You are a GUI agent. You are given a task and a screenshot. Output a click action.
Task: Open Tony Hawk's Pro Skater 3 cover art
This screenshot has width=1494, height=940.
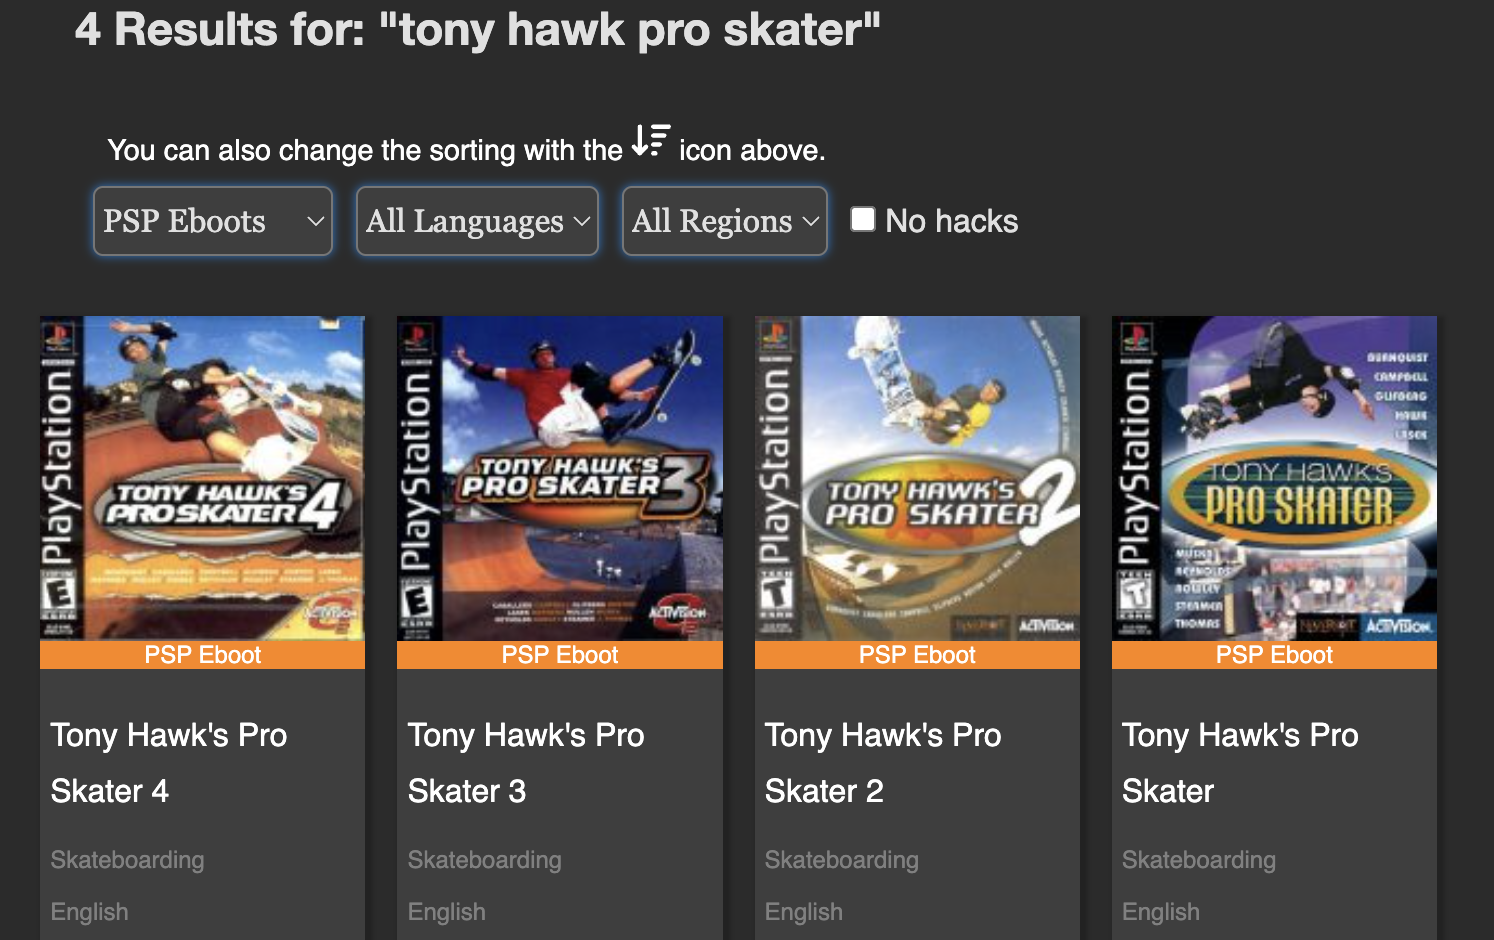click(x=559, y=478)
